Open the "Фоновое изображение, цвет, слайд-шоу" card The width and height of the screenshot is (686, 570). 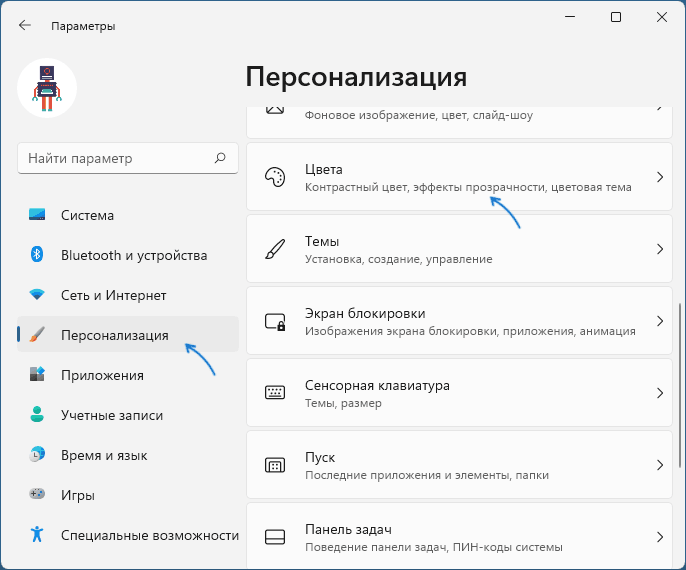click(x=459, y=122)
